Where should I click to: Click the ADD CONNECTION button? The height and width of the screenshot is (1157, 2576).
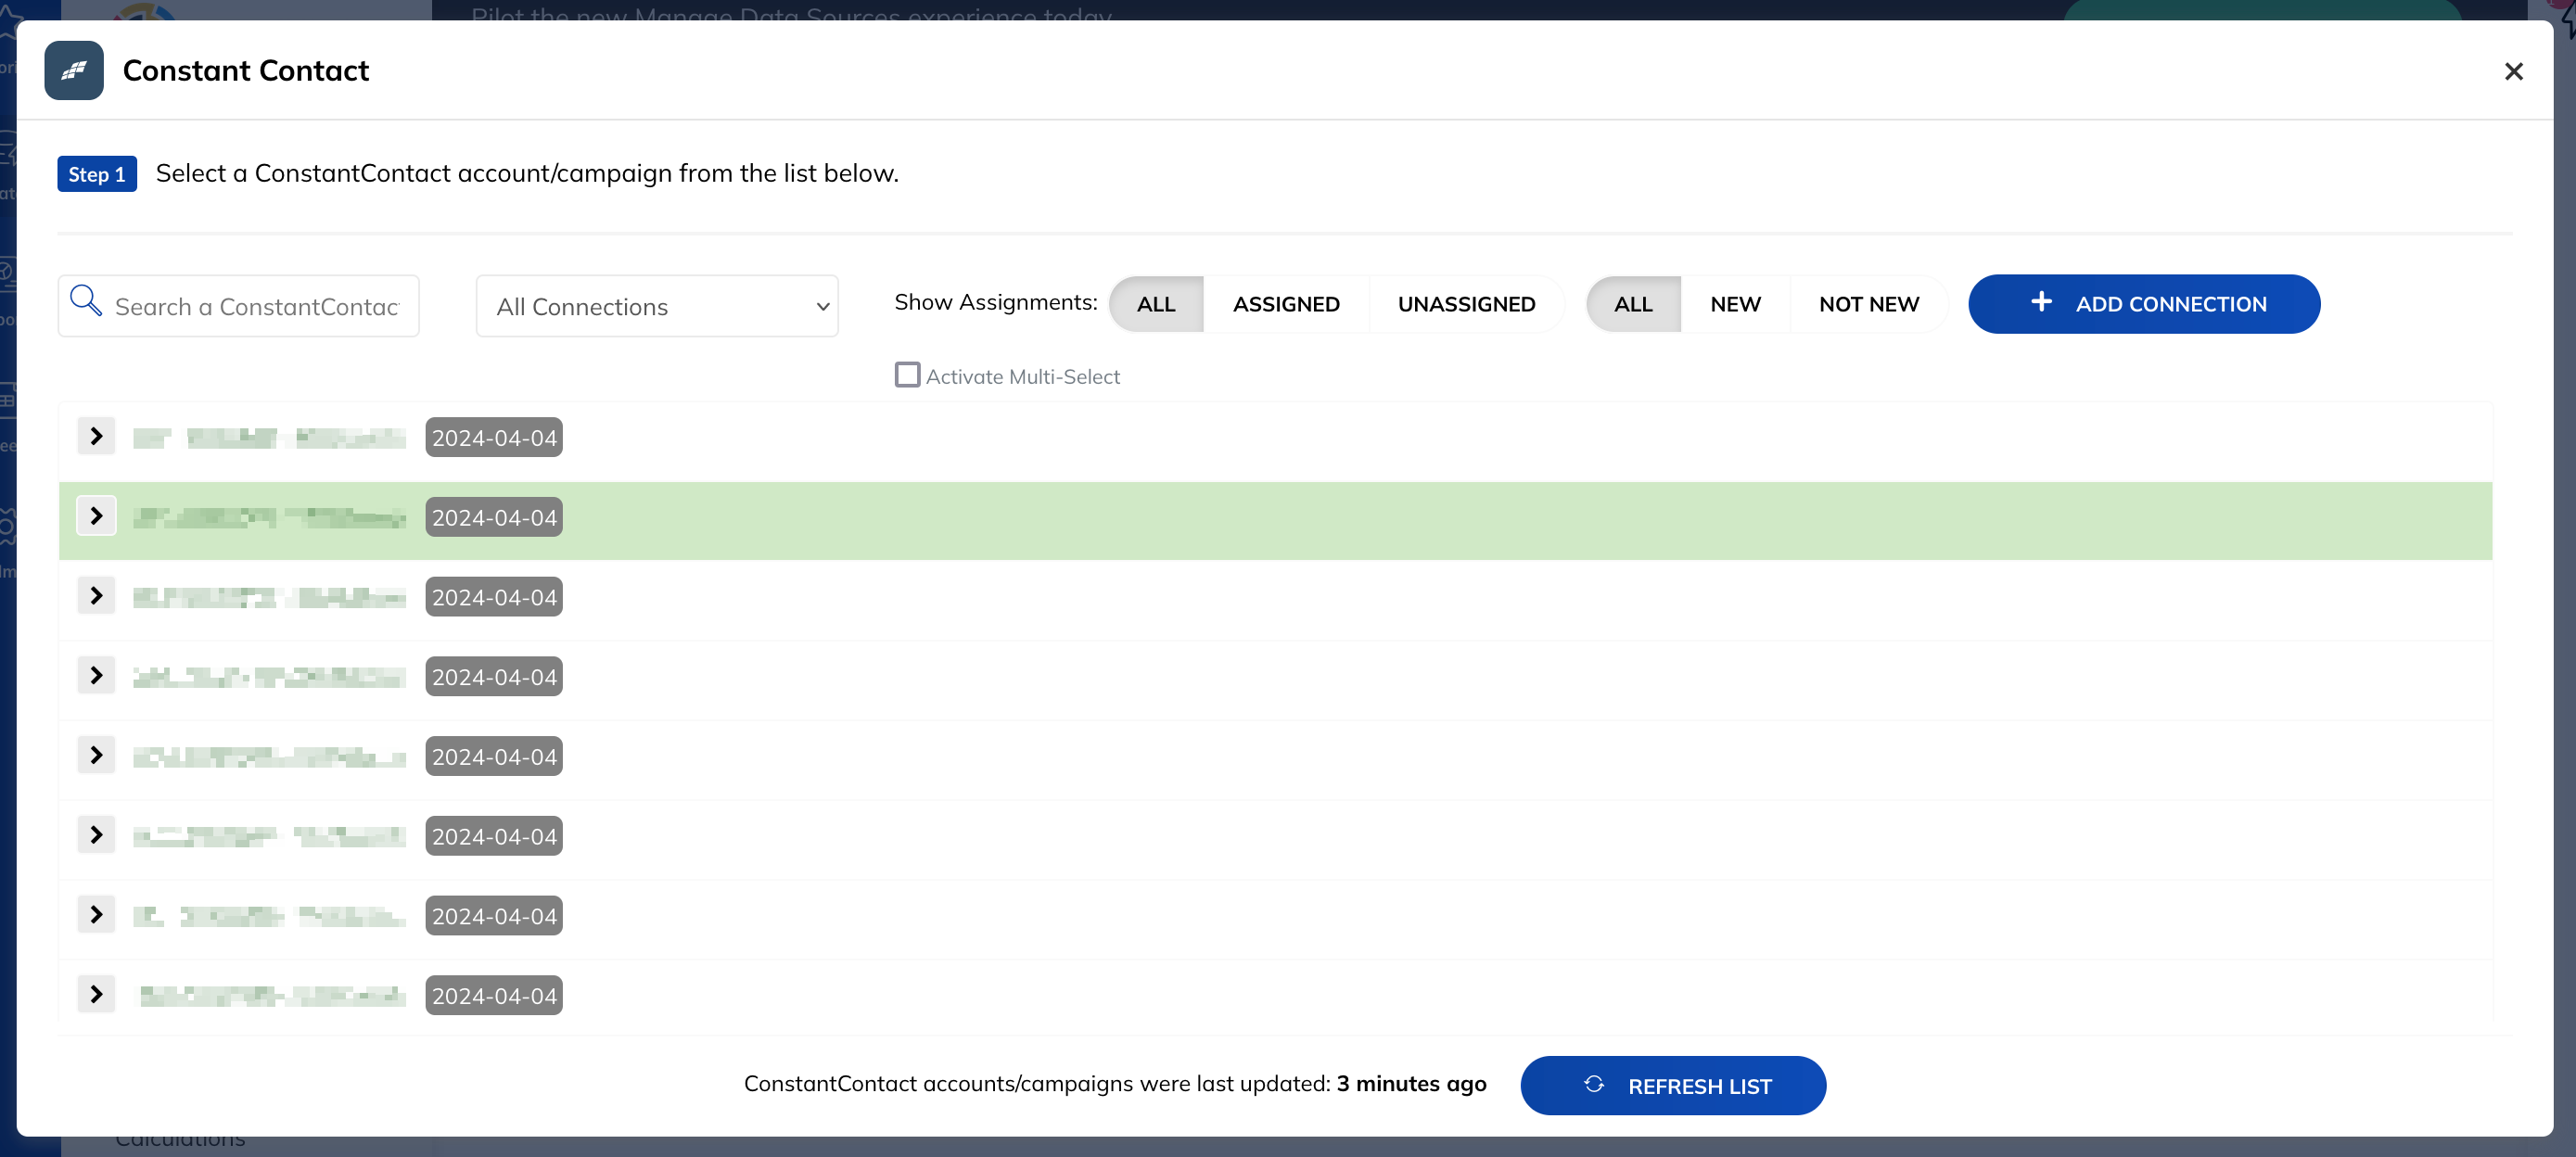(x=2144, y=304)
